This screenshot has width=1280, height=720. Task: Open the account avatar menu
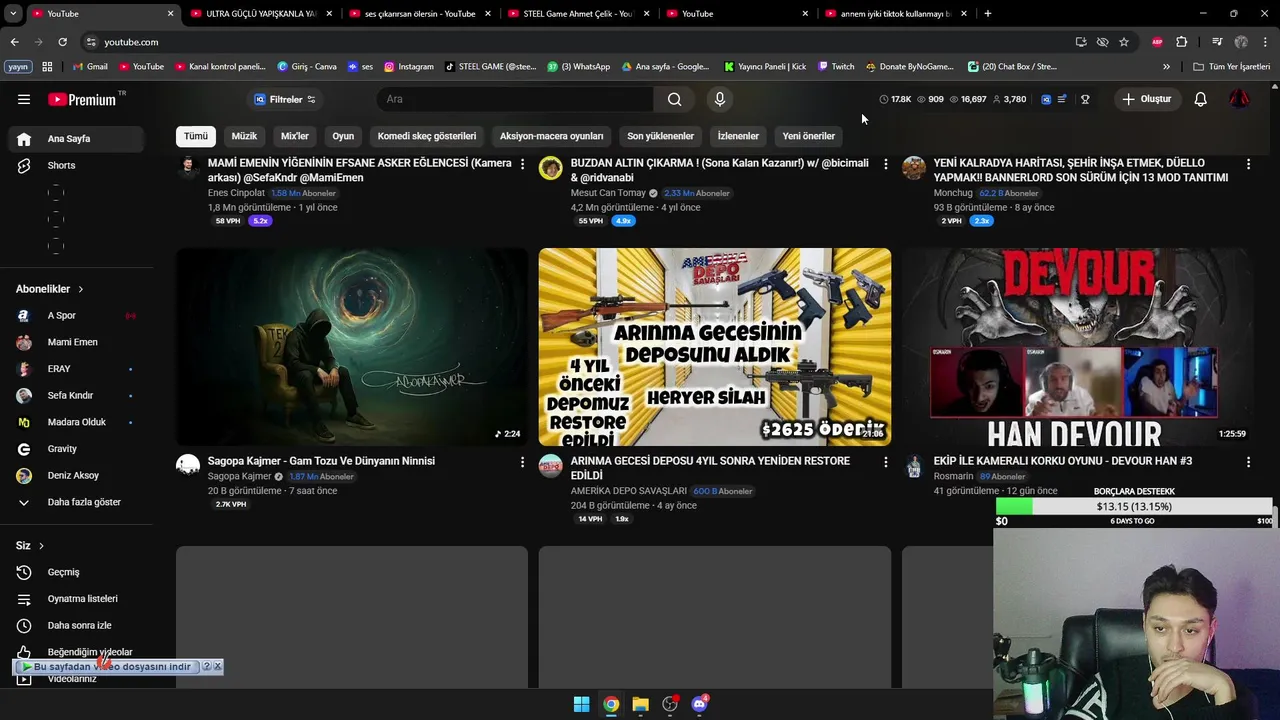[x=1239, y=99]
